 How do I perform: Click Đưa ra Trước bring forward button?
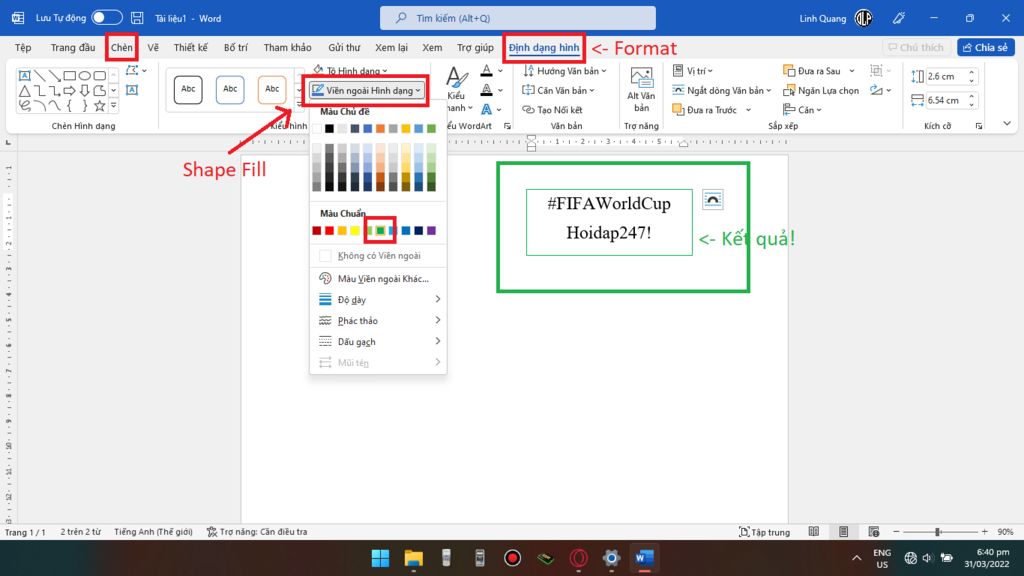(705, 110)
